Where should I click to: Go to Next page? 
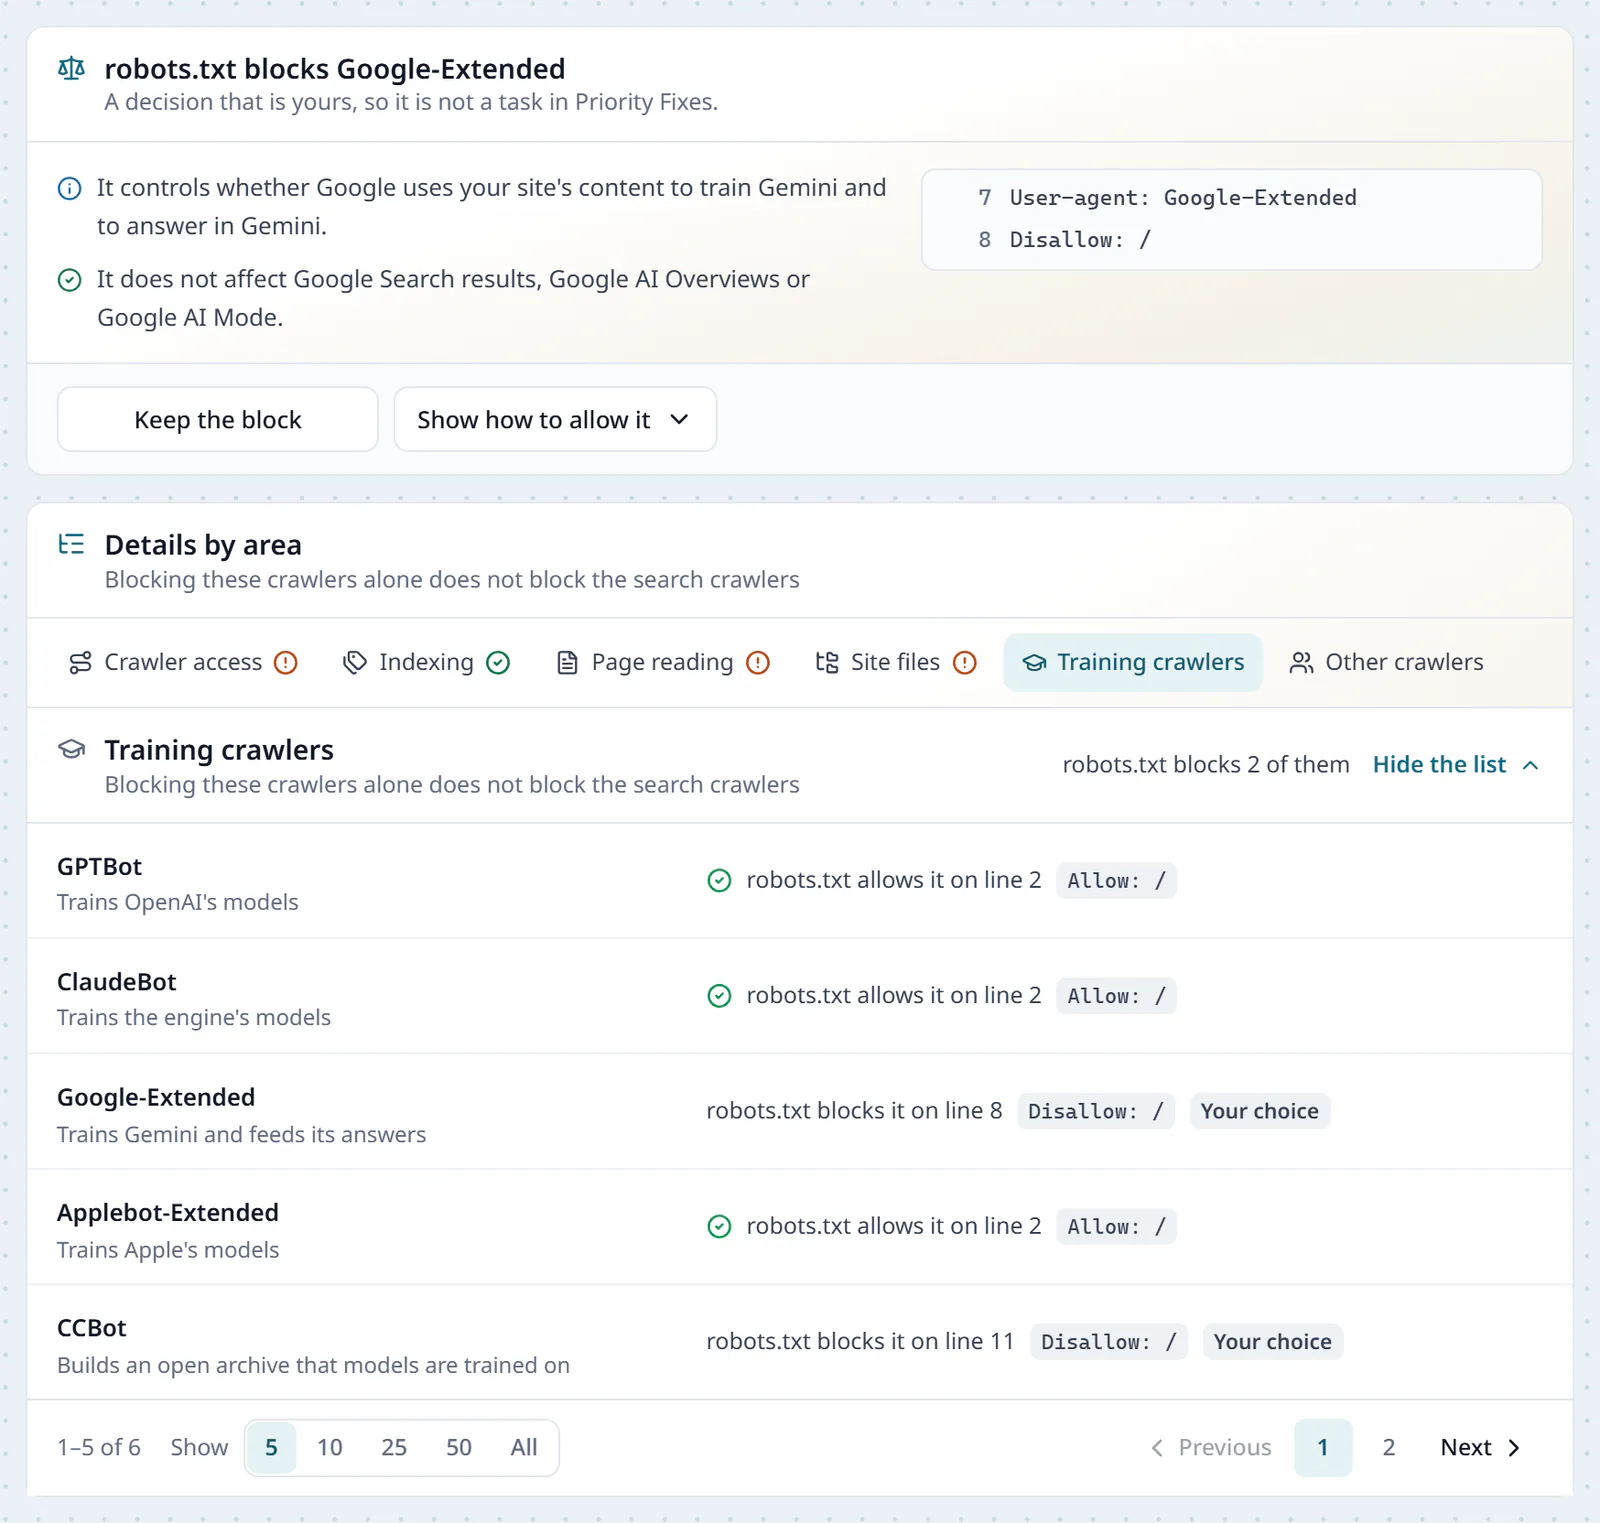click(1480, 1448)
